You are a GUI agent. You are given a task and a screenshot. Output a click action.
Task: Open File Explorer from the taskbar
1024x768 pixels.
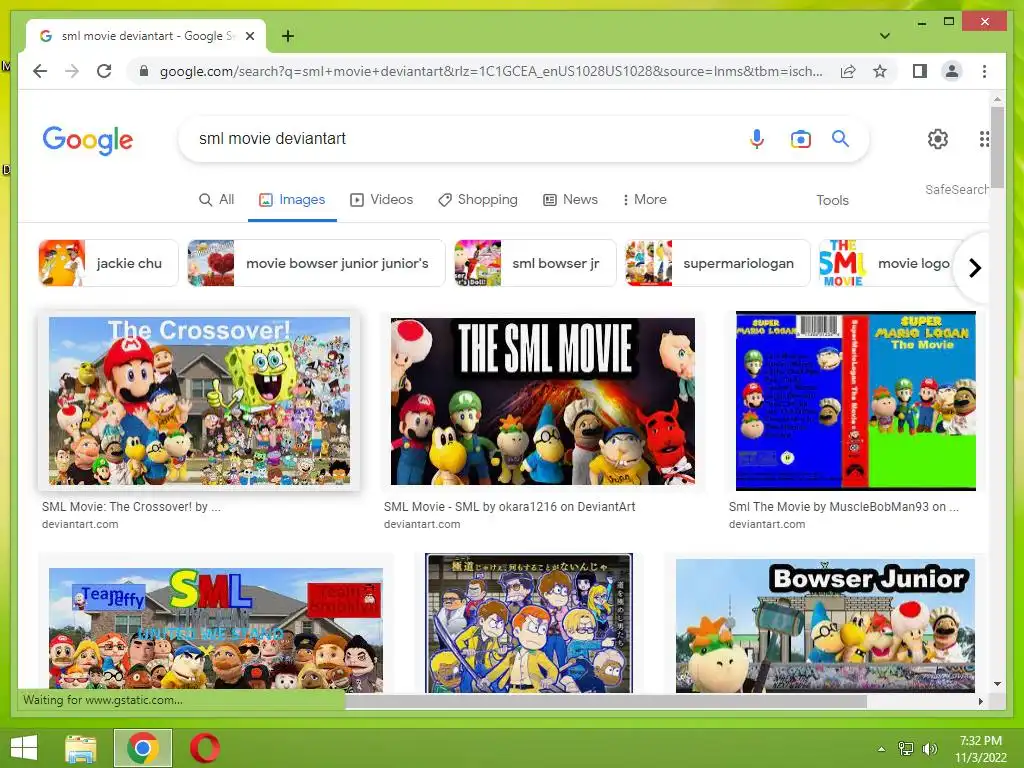point(81,748)
